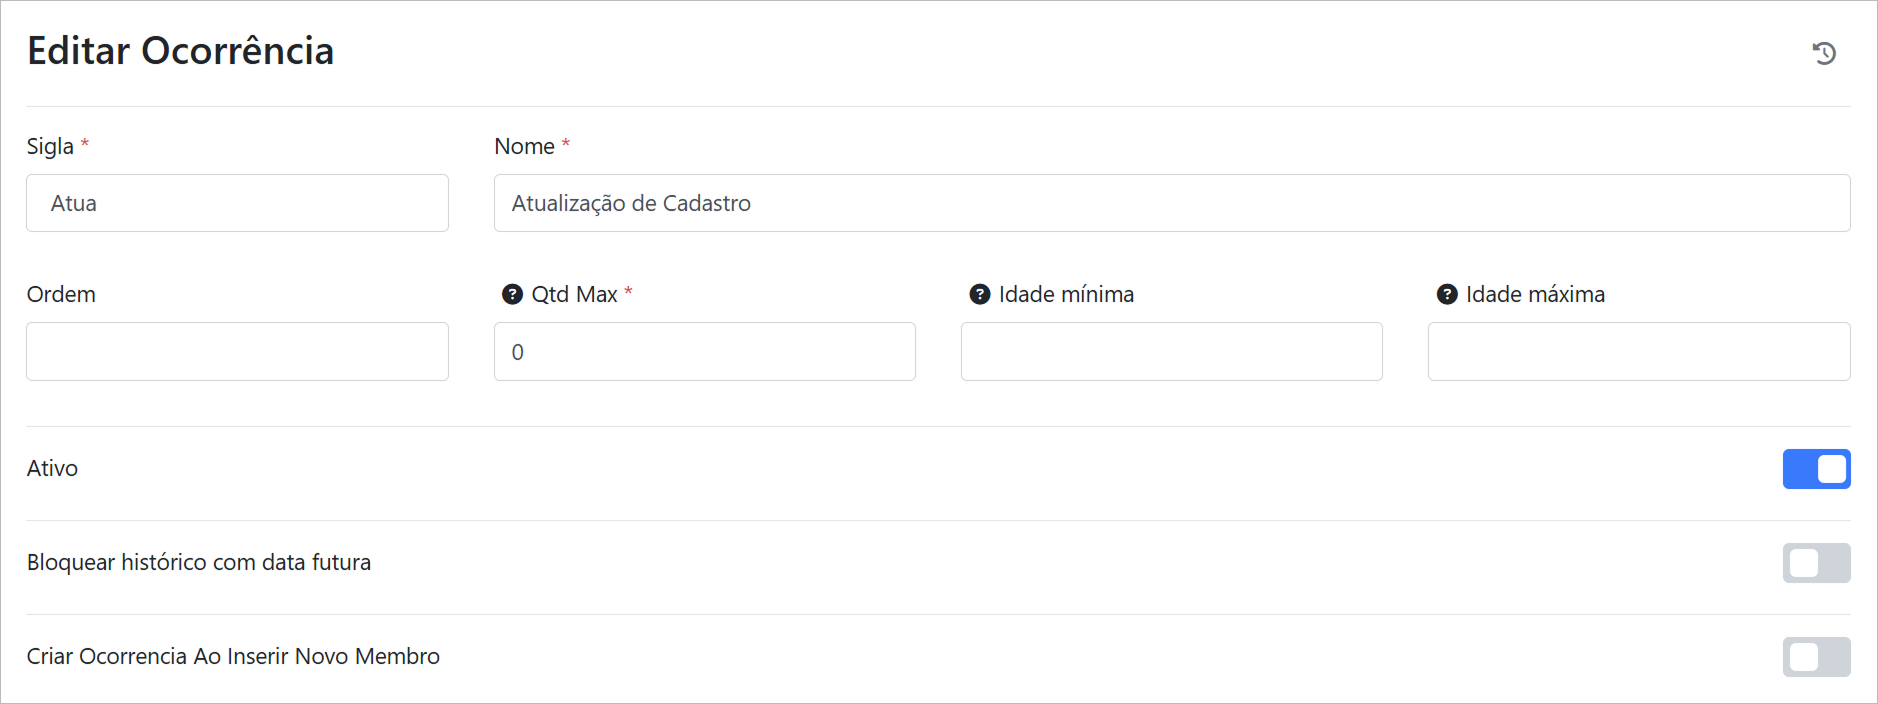Click the Idade máxima help icon
The width and height of the screenshot is (1878, 704).
[x=1447, y=294]
